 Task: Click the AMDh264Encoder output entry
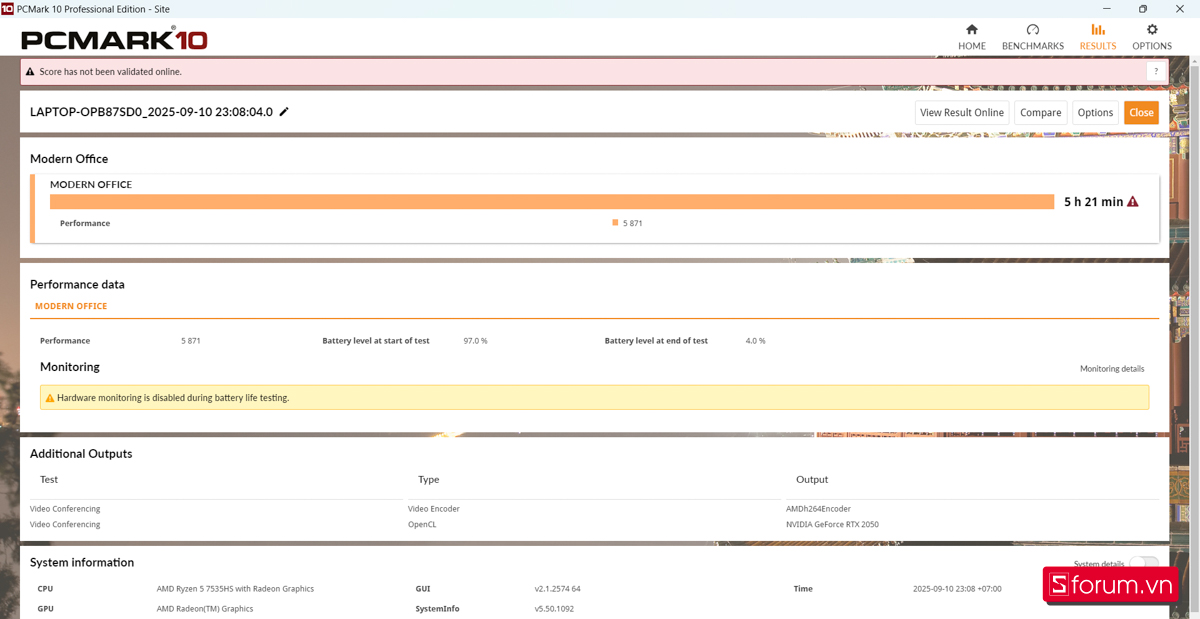point(818,509)
